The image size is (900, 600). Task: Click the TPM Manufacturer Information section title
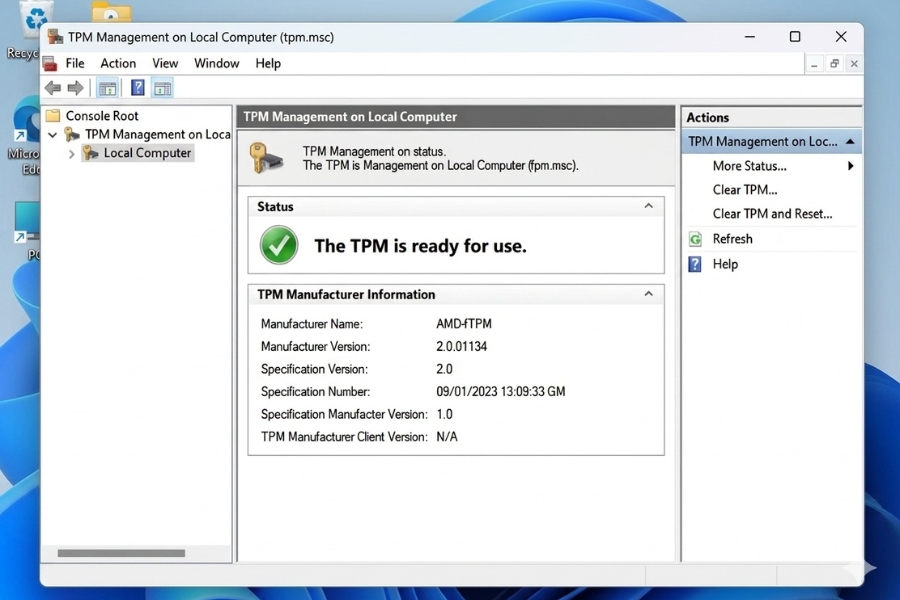point(346,294)
